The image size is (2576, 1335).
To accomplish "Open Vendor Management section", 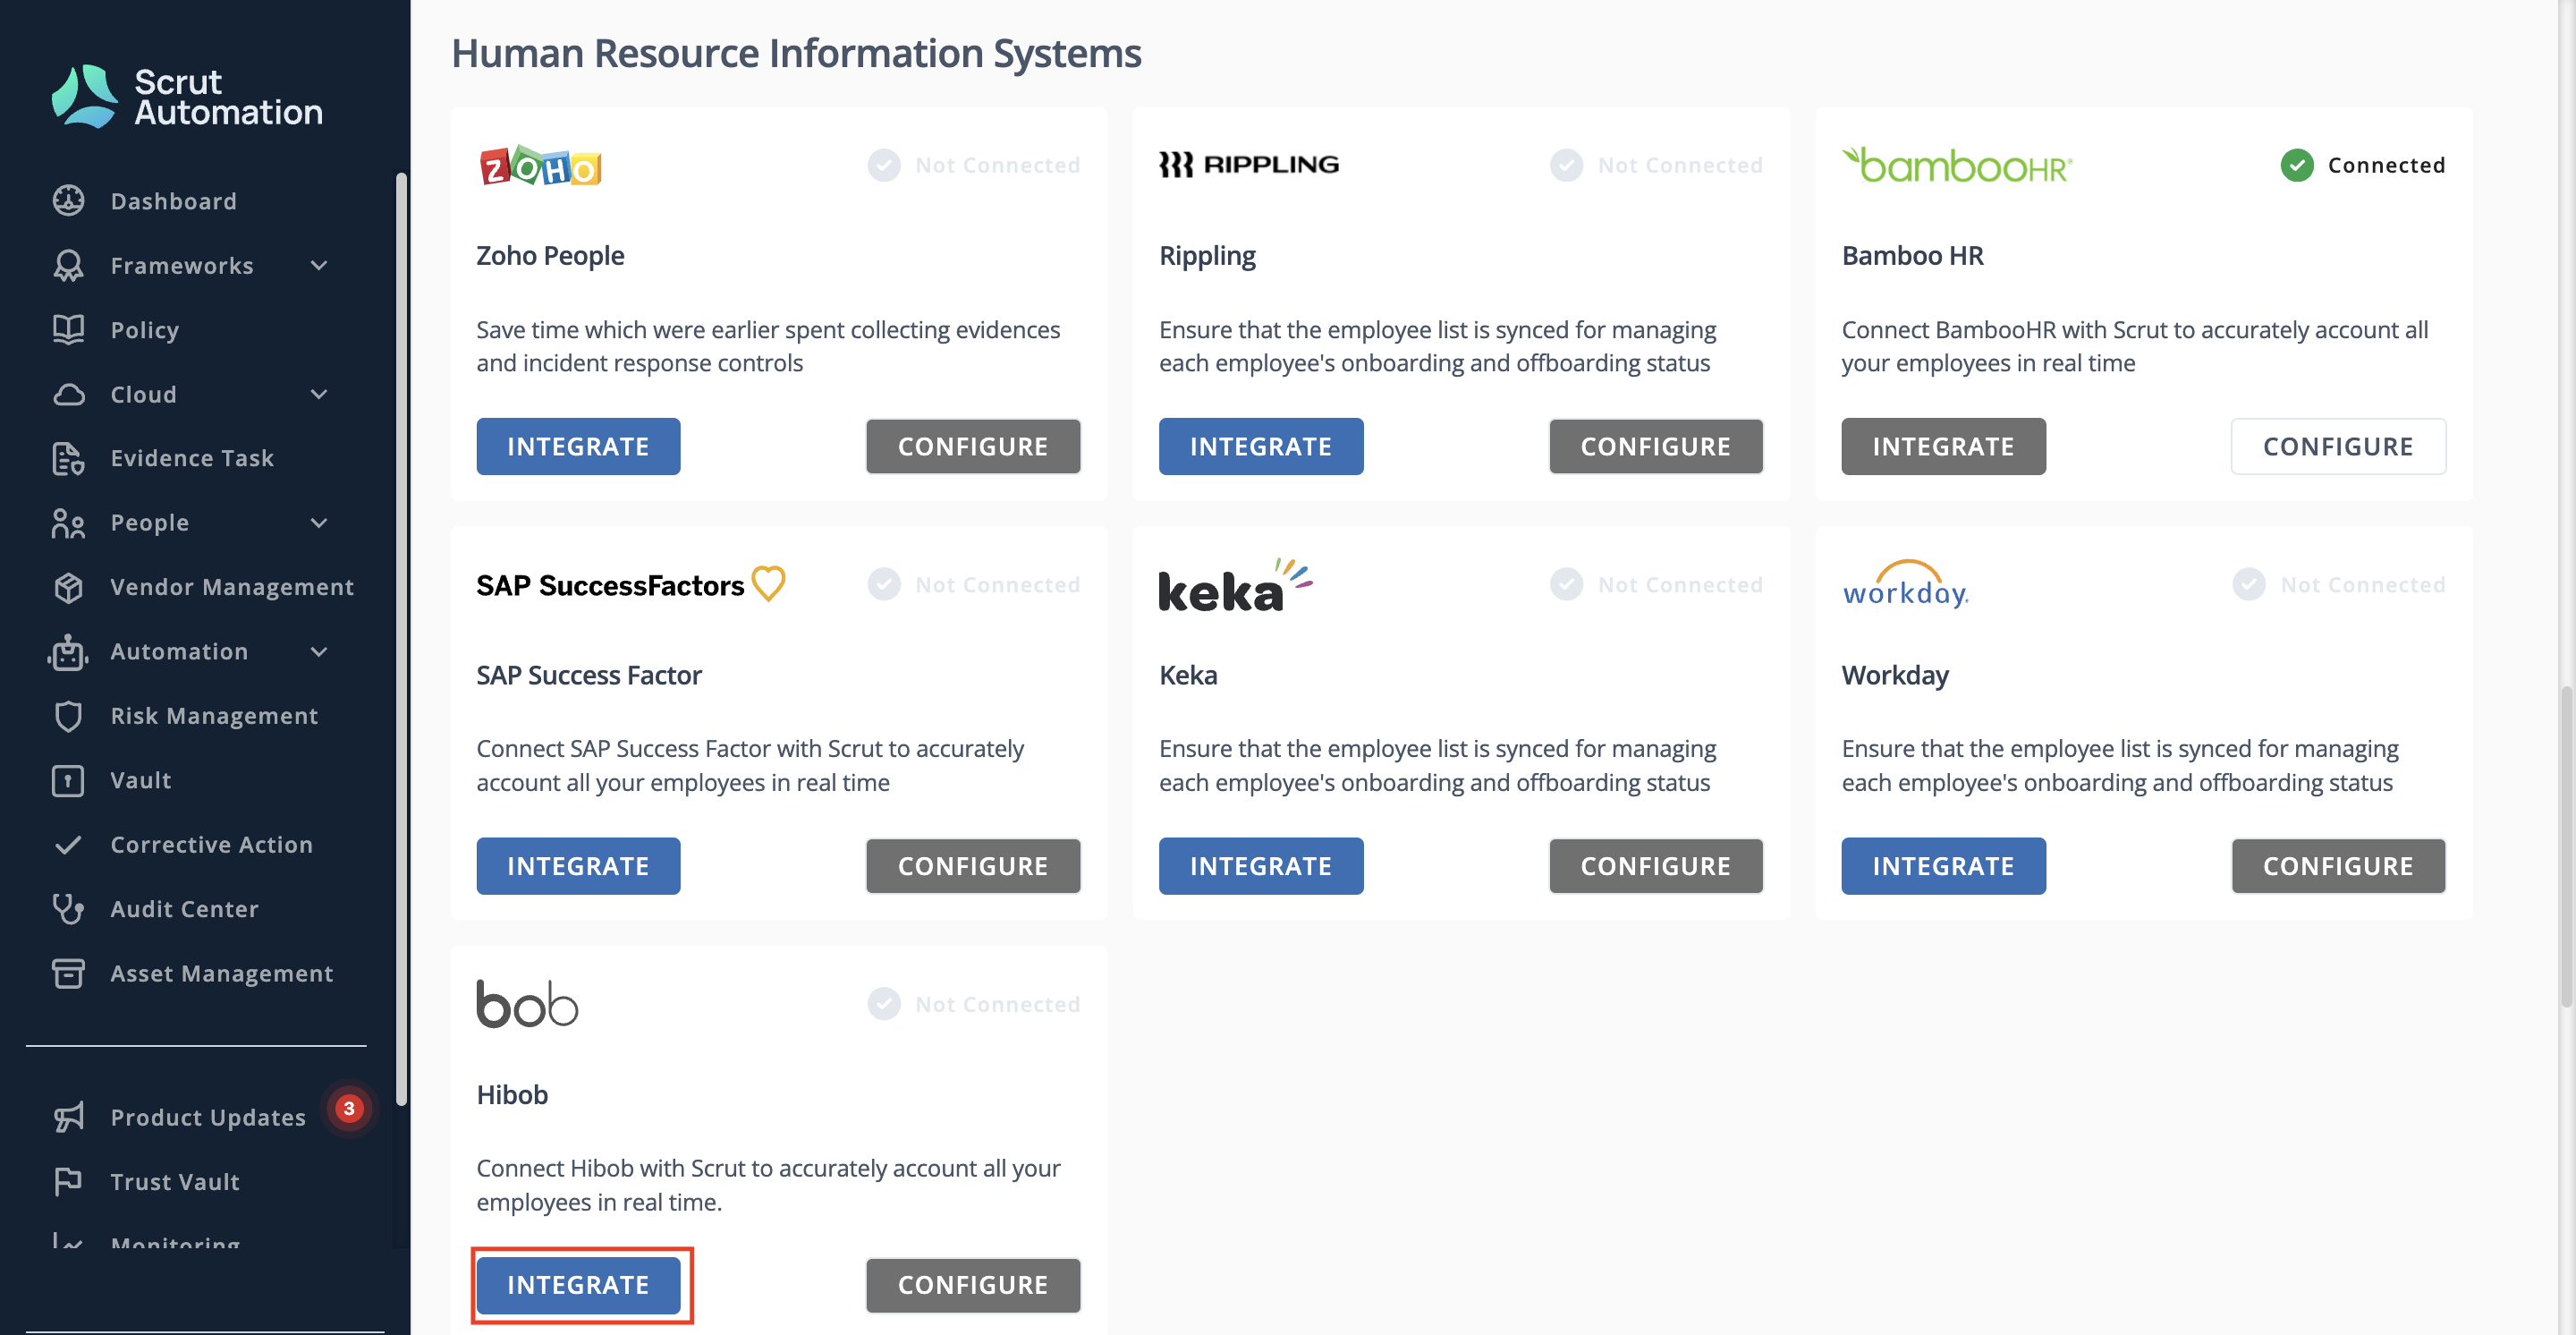I will coord(232,587).
